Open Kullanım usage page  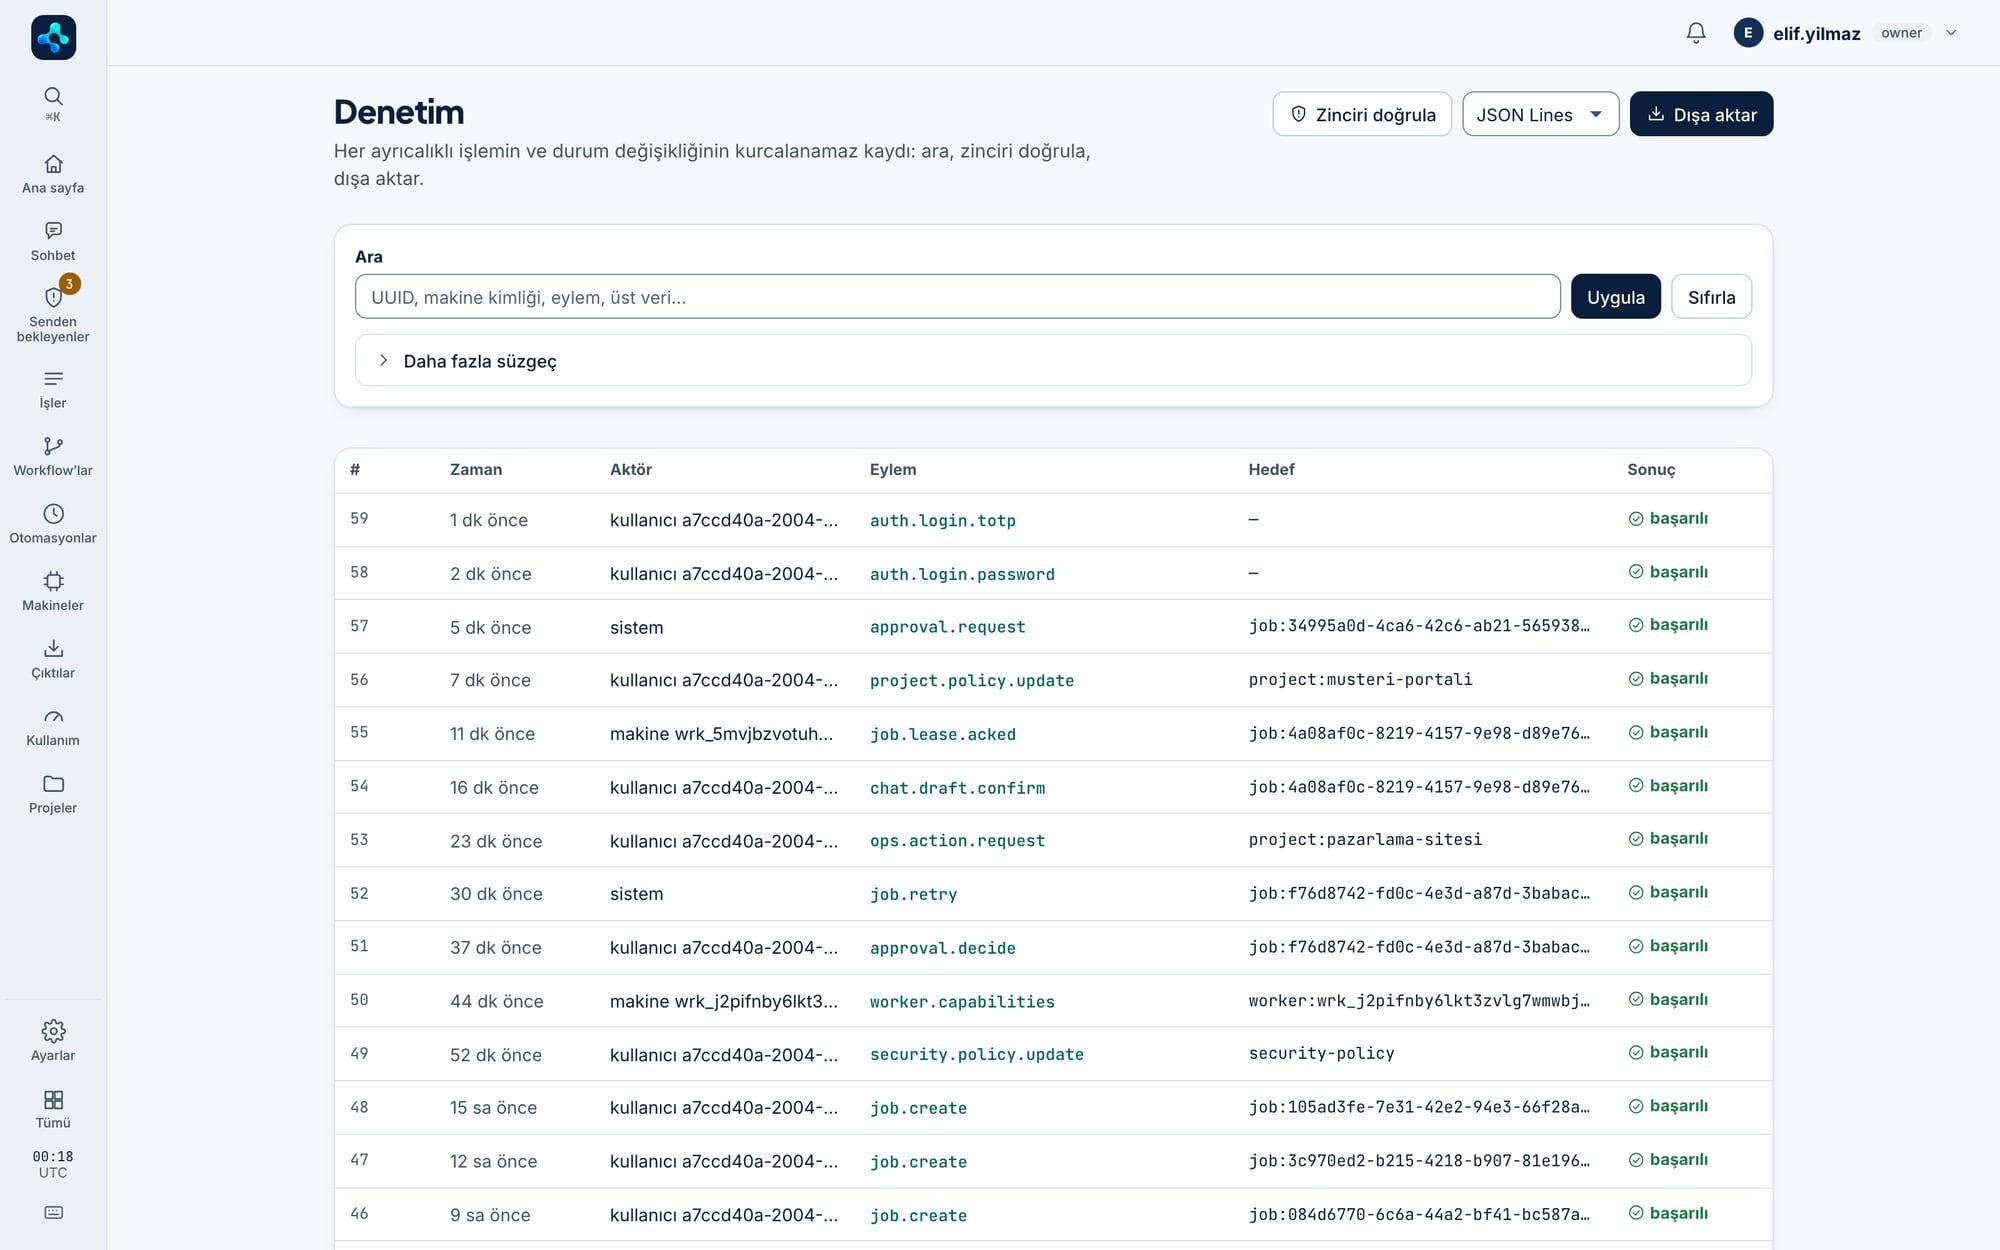pos(53,727)
